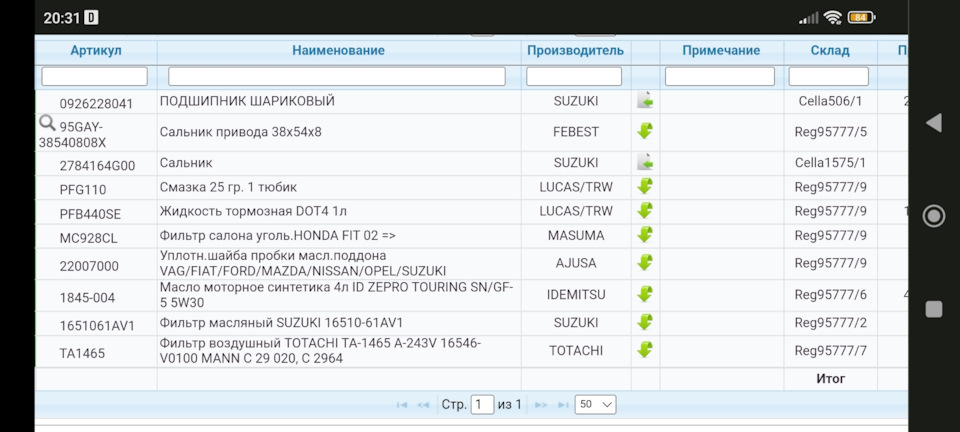
Task: Click manufacturer AJUSA cell
Action: point(576,263)
